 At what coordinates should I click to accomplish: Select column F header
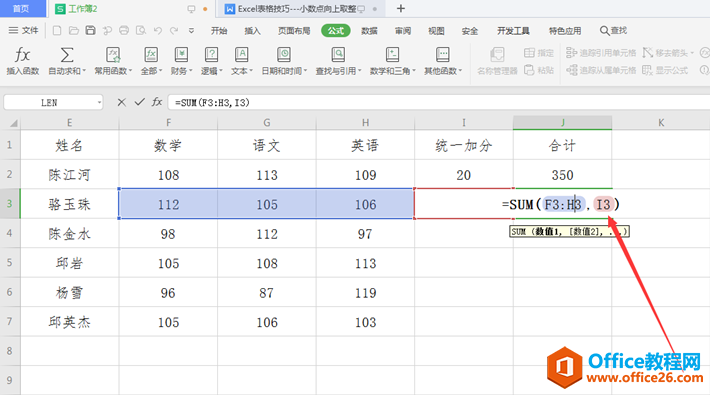[168, 123]
